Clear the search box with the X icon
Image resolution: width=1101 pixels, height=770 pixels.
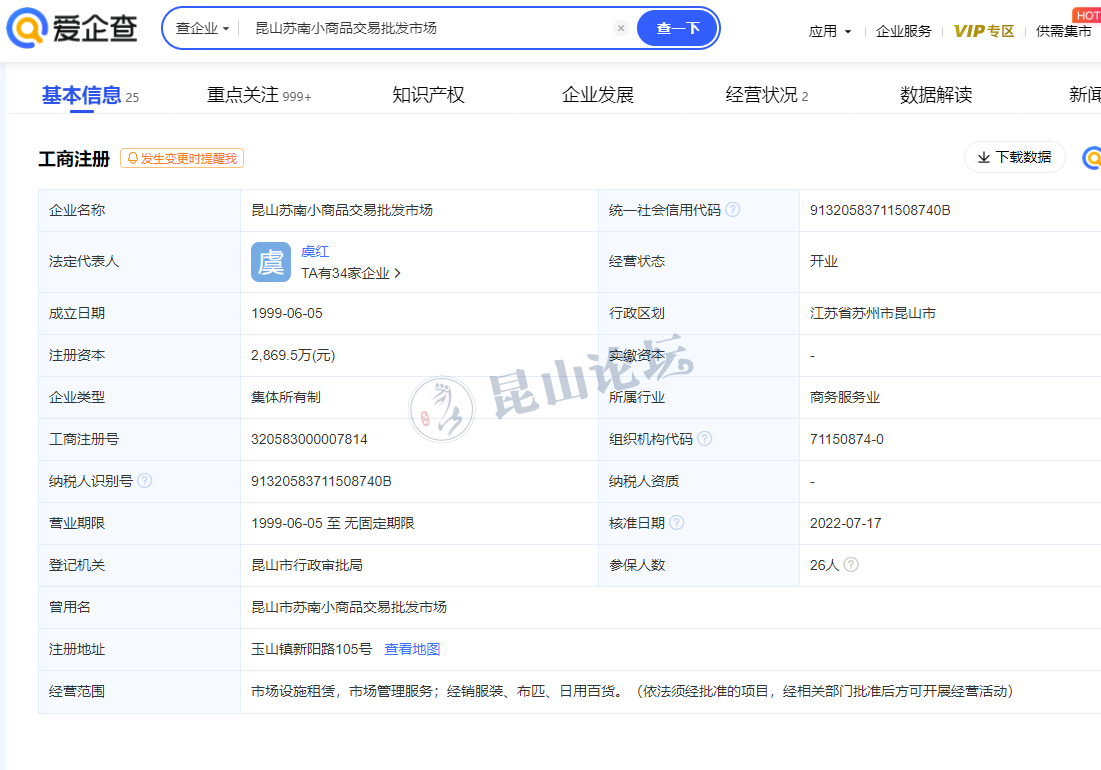click(620, 29)
